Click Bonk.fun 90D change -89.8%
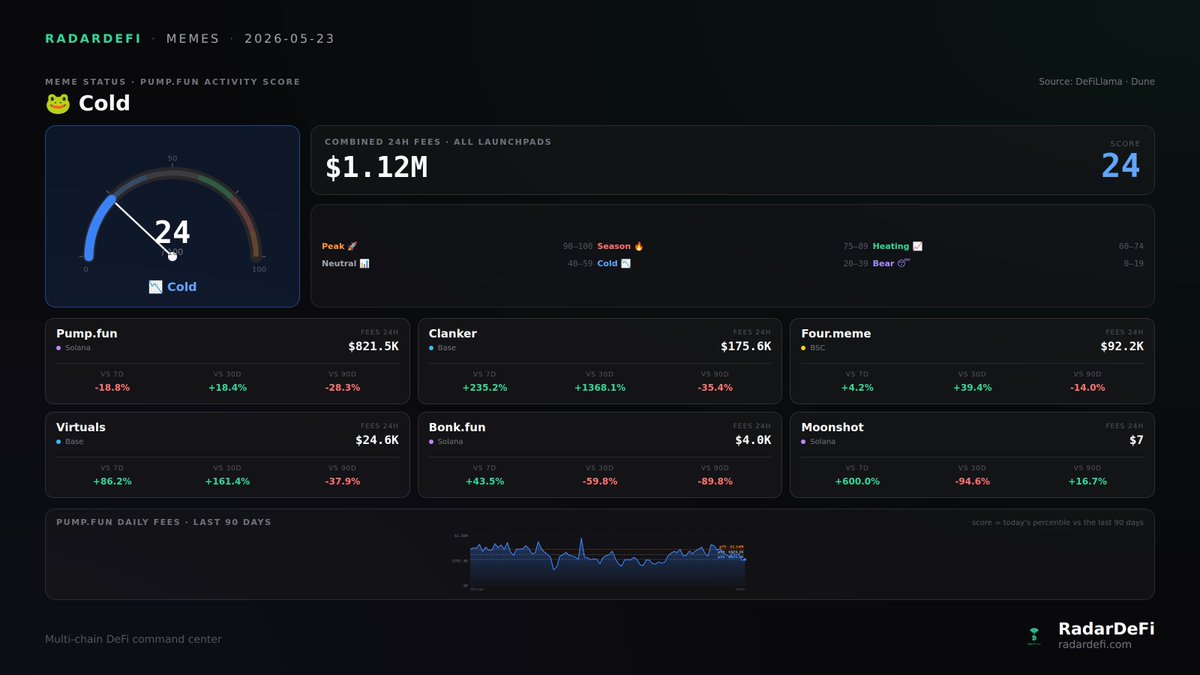 [715, 481]
